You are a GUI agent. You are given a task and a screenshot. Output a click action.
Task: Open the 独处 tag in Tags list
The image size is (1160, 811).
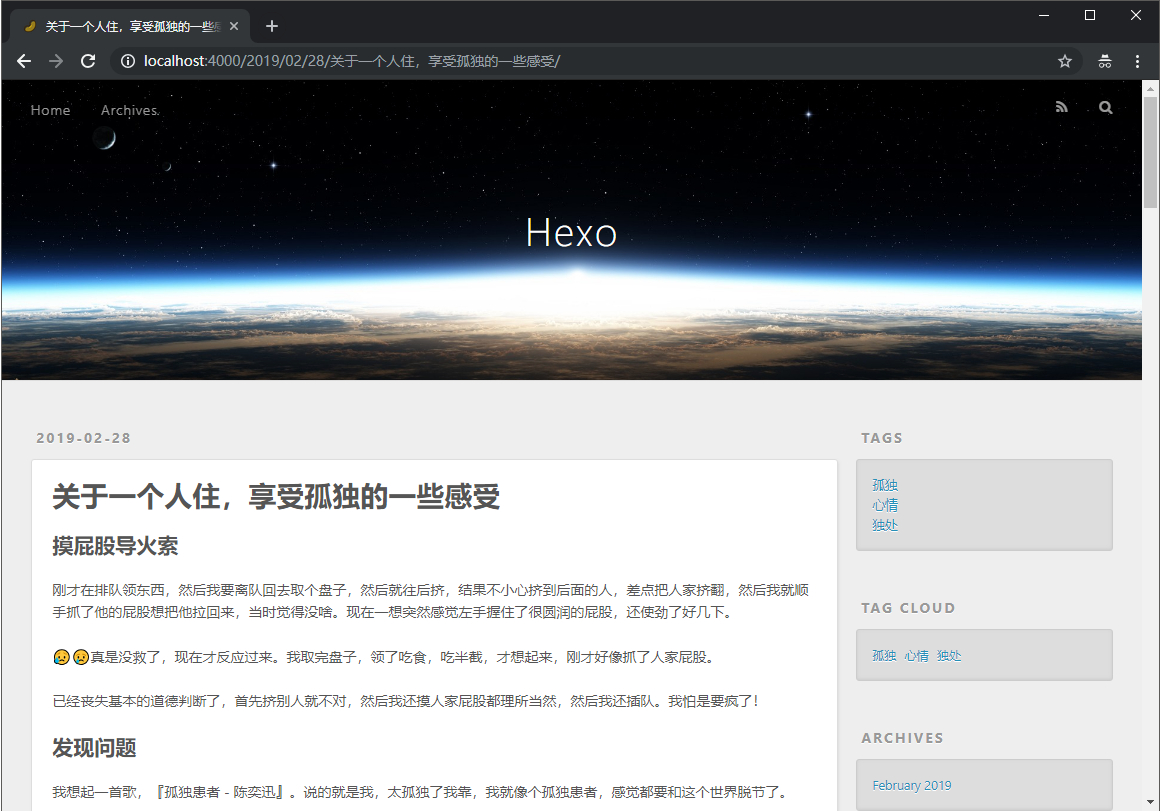[x=885, y=525]
